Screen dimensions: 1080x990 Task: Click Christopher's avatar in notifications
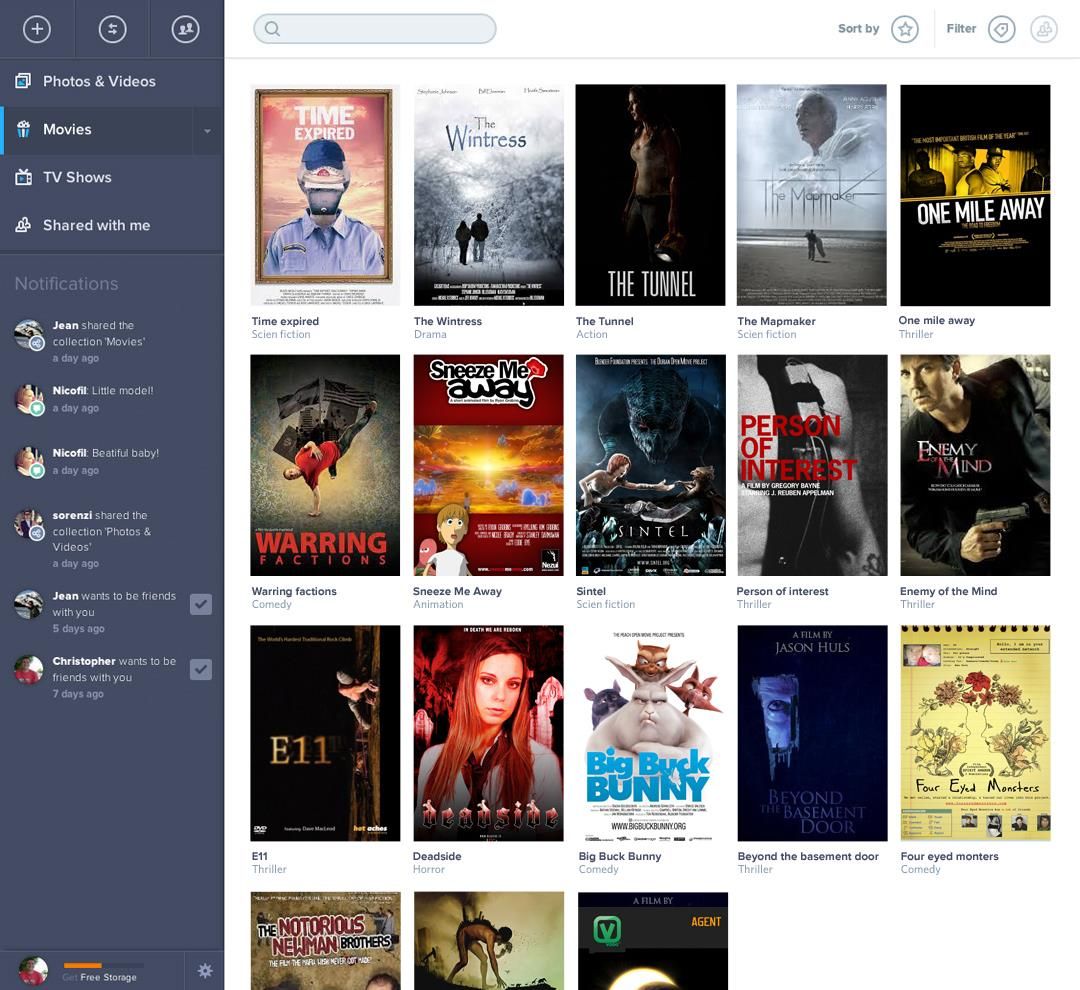click(29, 670)
